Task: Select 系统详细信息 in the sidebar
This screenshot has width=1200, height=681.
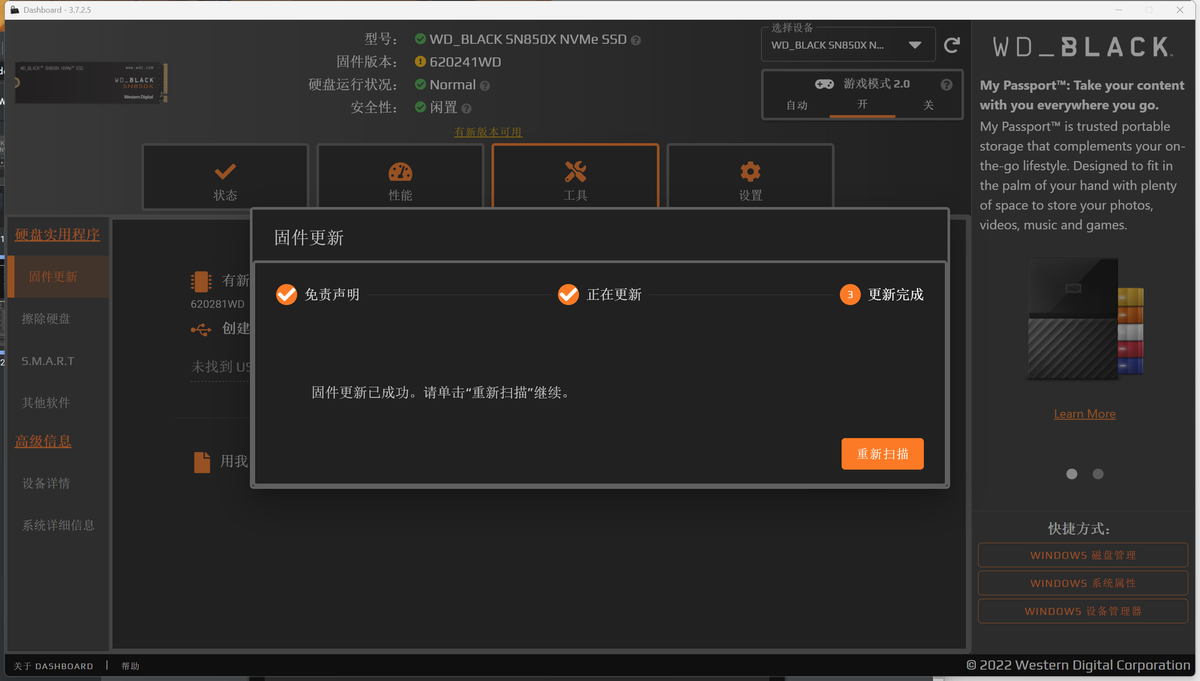Action: (58, 525)
